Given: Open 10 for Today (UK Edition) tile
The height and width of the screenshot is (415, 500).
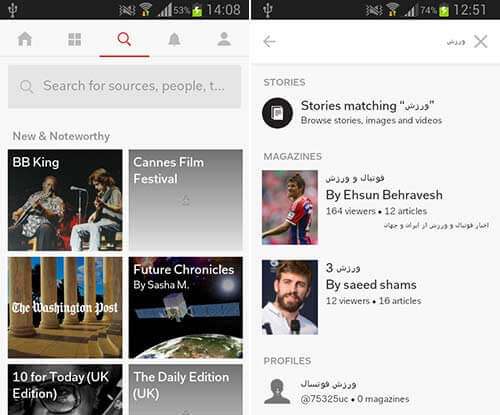Looking at the screenshot, I should point(65,389).
